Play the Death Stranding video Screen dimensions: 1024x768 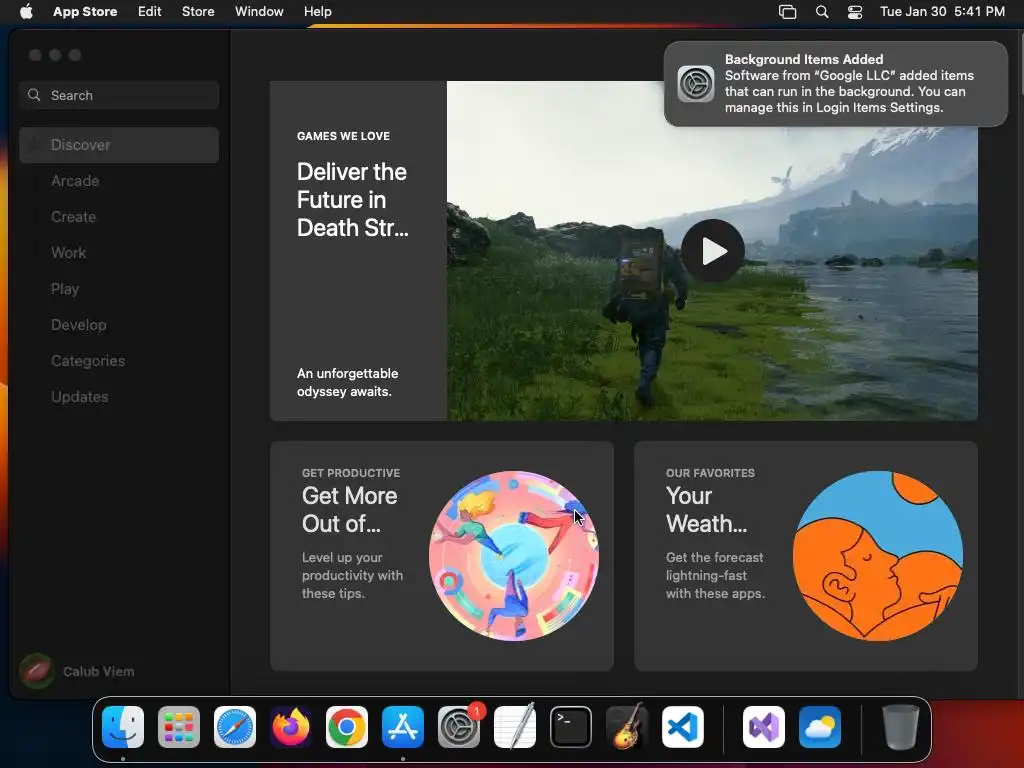(x=712, y=251)
